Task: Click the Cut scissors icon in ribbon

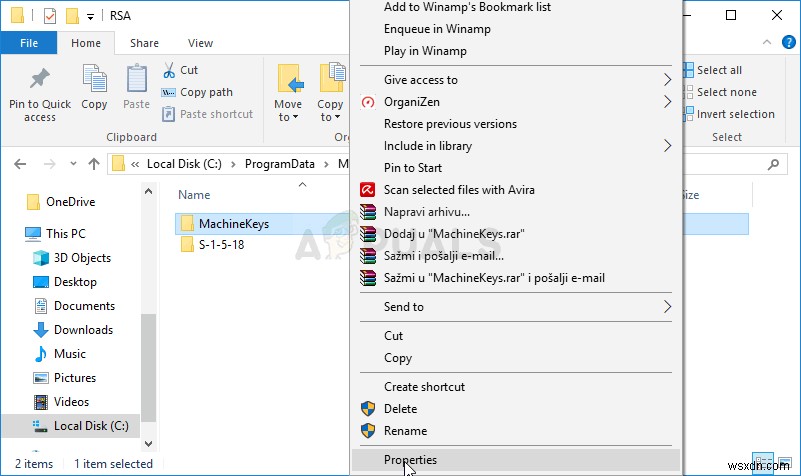Action: (x=169, y=70)
